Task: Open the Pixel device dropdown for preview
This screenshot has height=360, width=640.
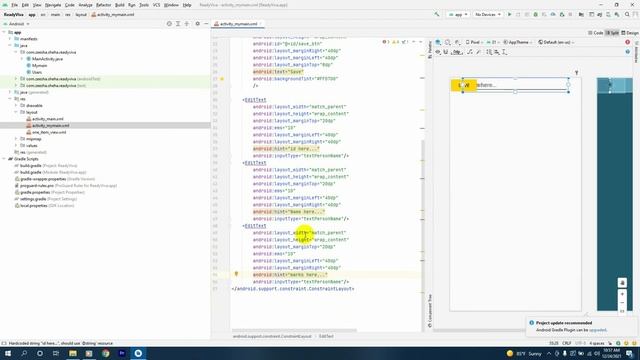Action: click(473, 42)
